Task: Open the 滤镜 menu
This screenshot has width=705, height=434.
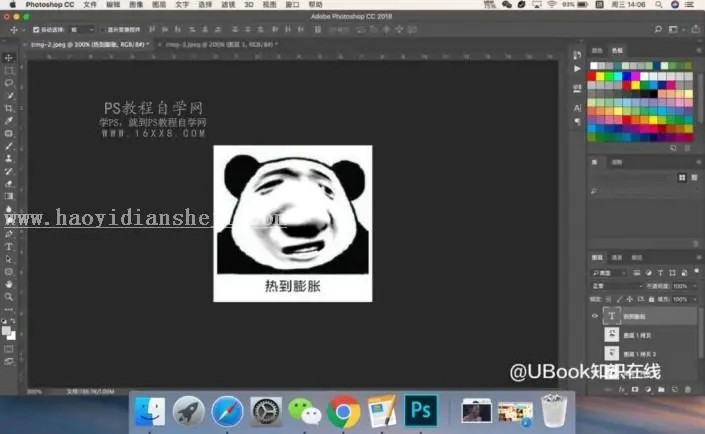Action: click(228, 4)
